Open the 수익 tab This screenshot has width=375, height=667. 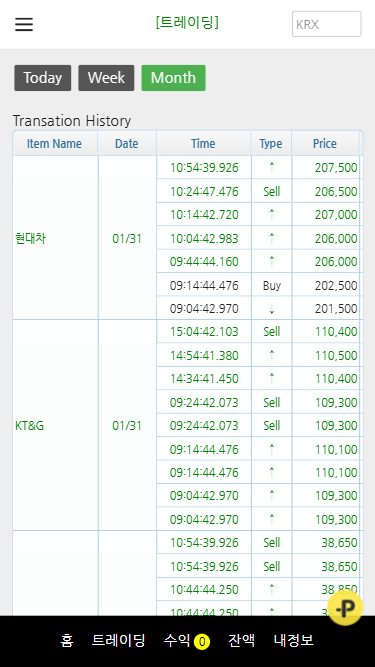177,641
